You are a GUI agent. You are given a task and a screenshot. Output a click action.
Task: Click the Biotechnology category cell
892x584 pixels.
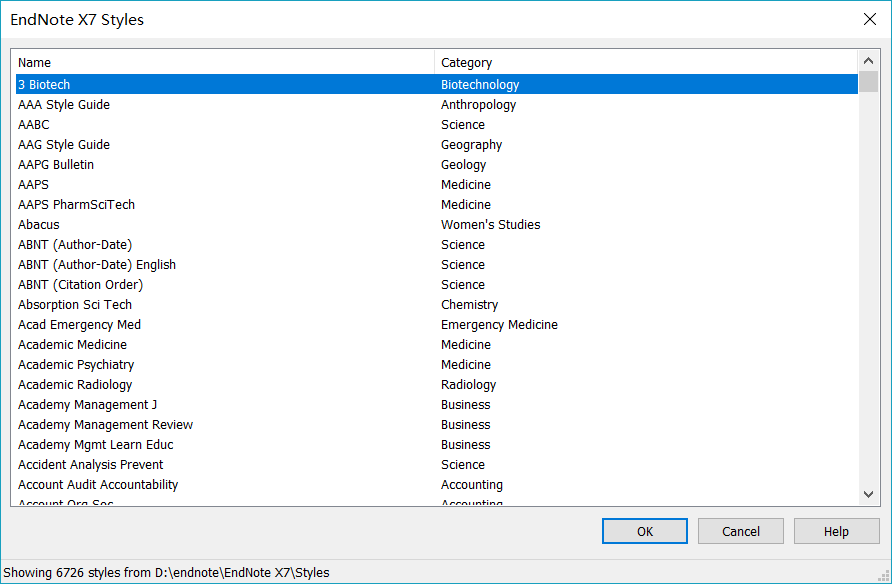[480, 85]
